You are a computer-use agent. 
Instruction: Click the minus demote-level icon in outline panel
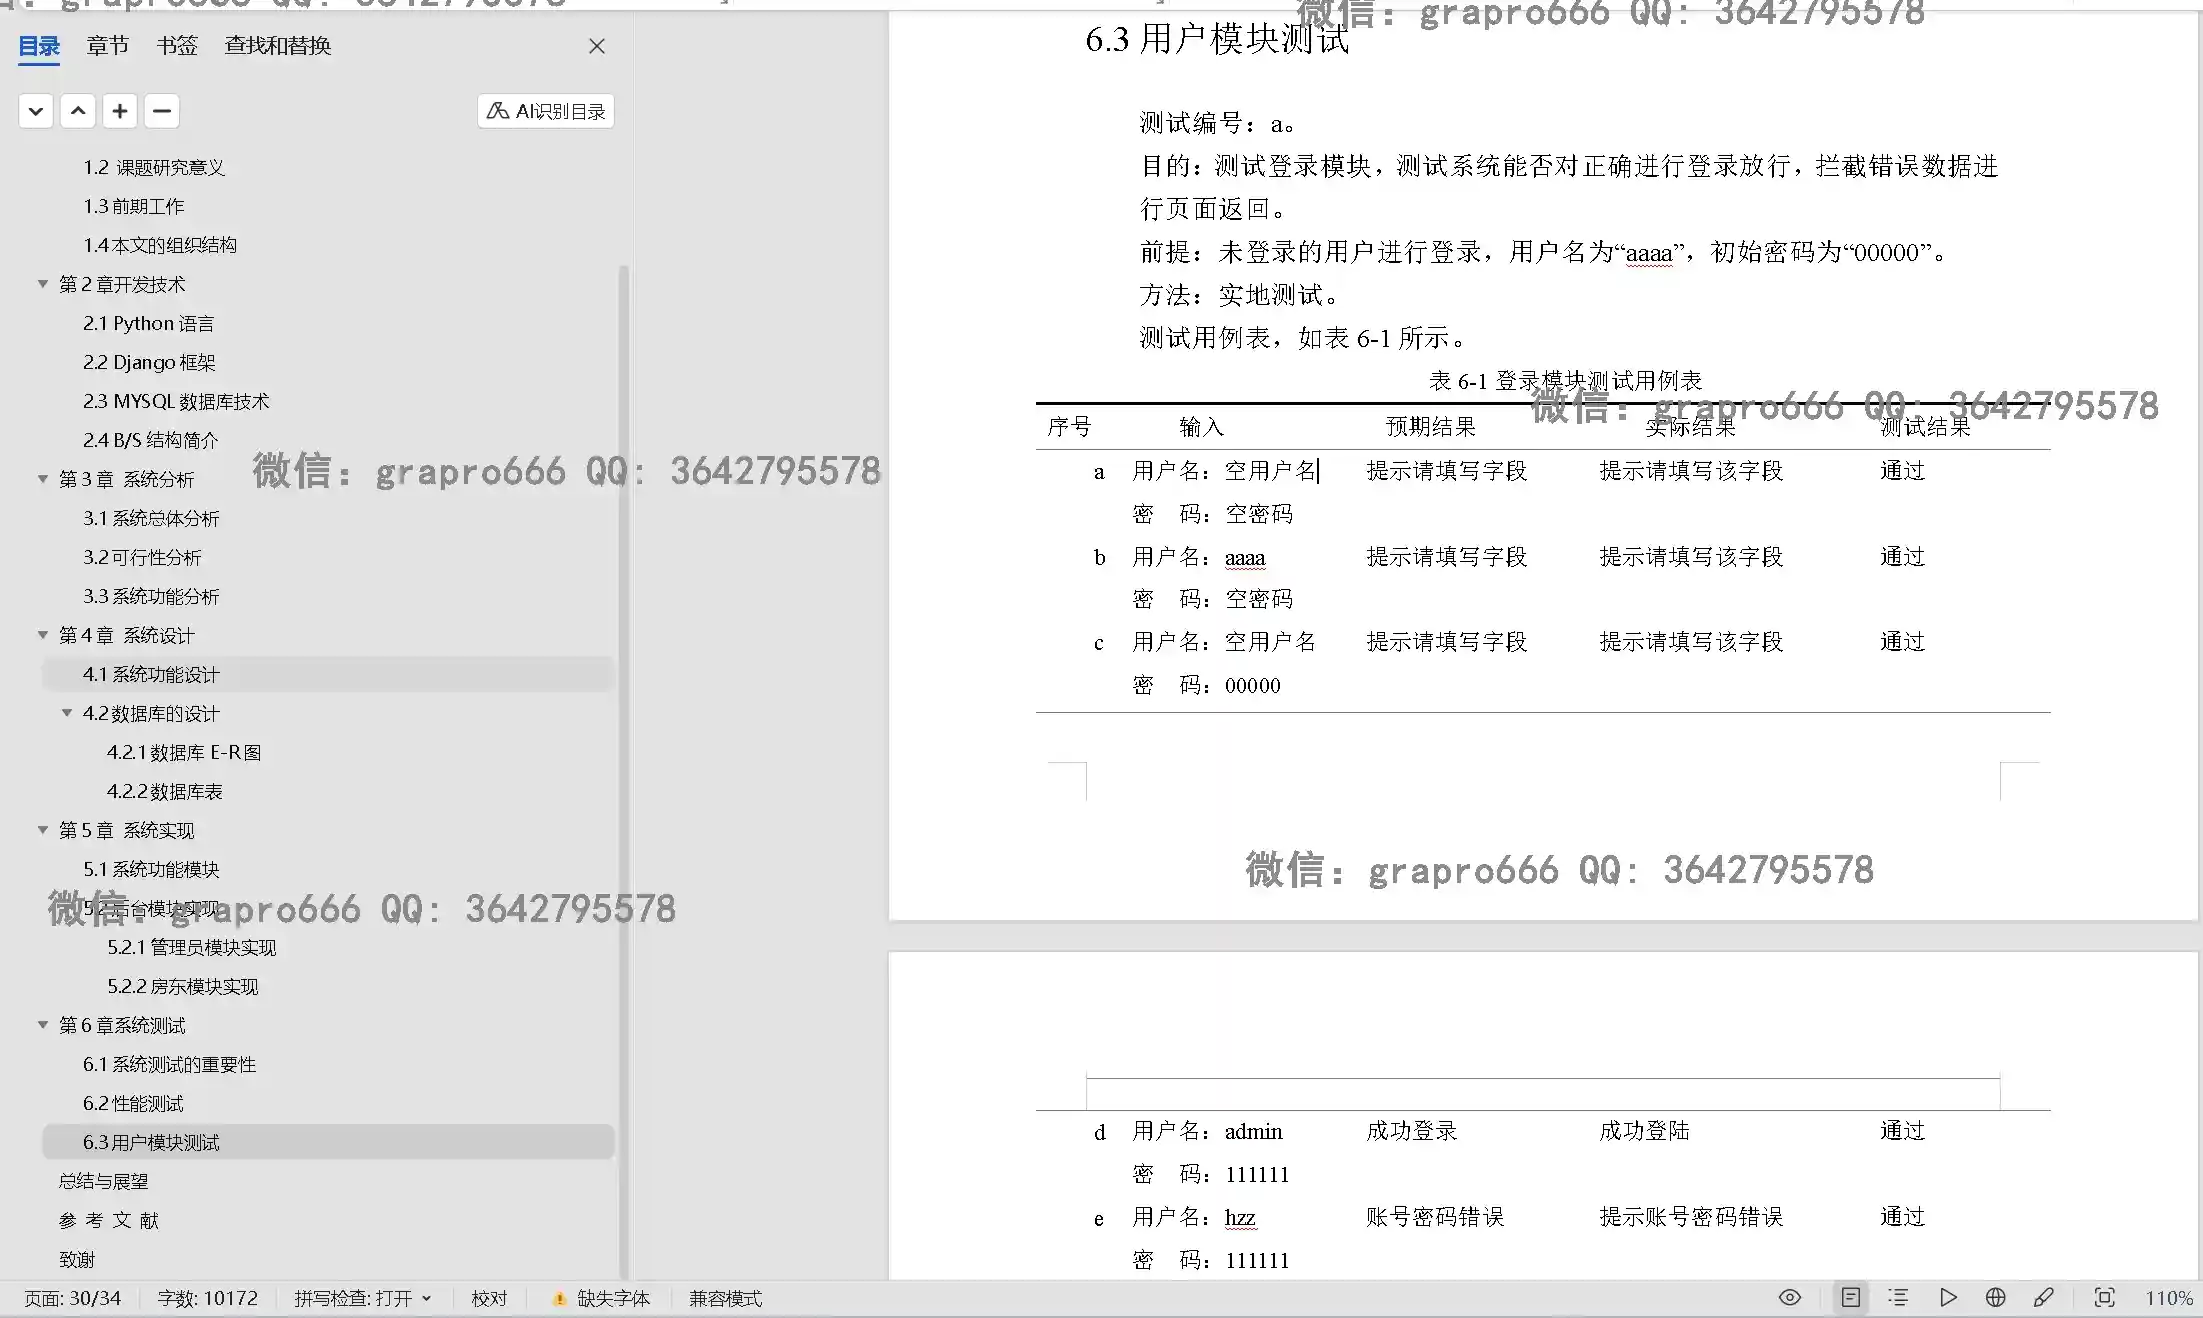(x=162, y=111)
